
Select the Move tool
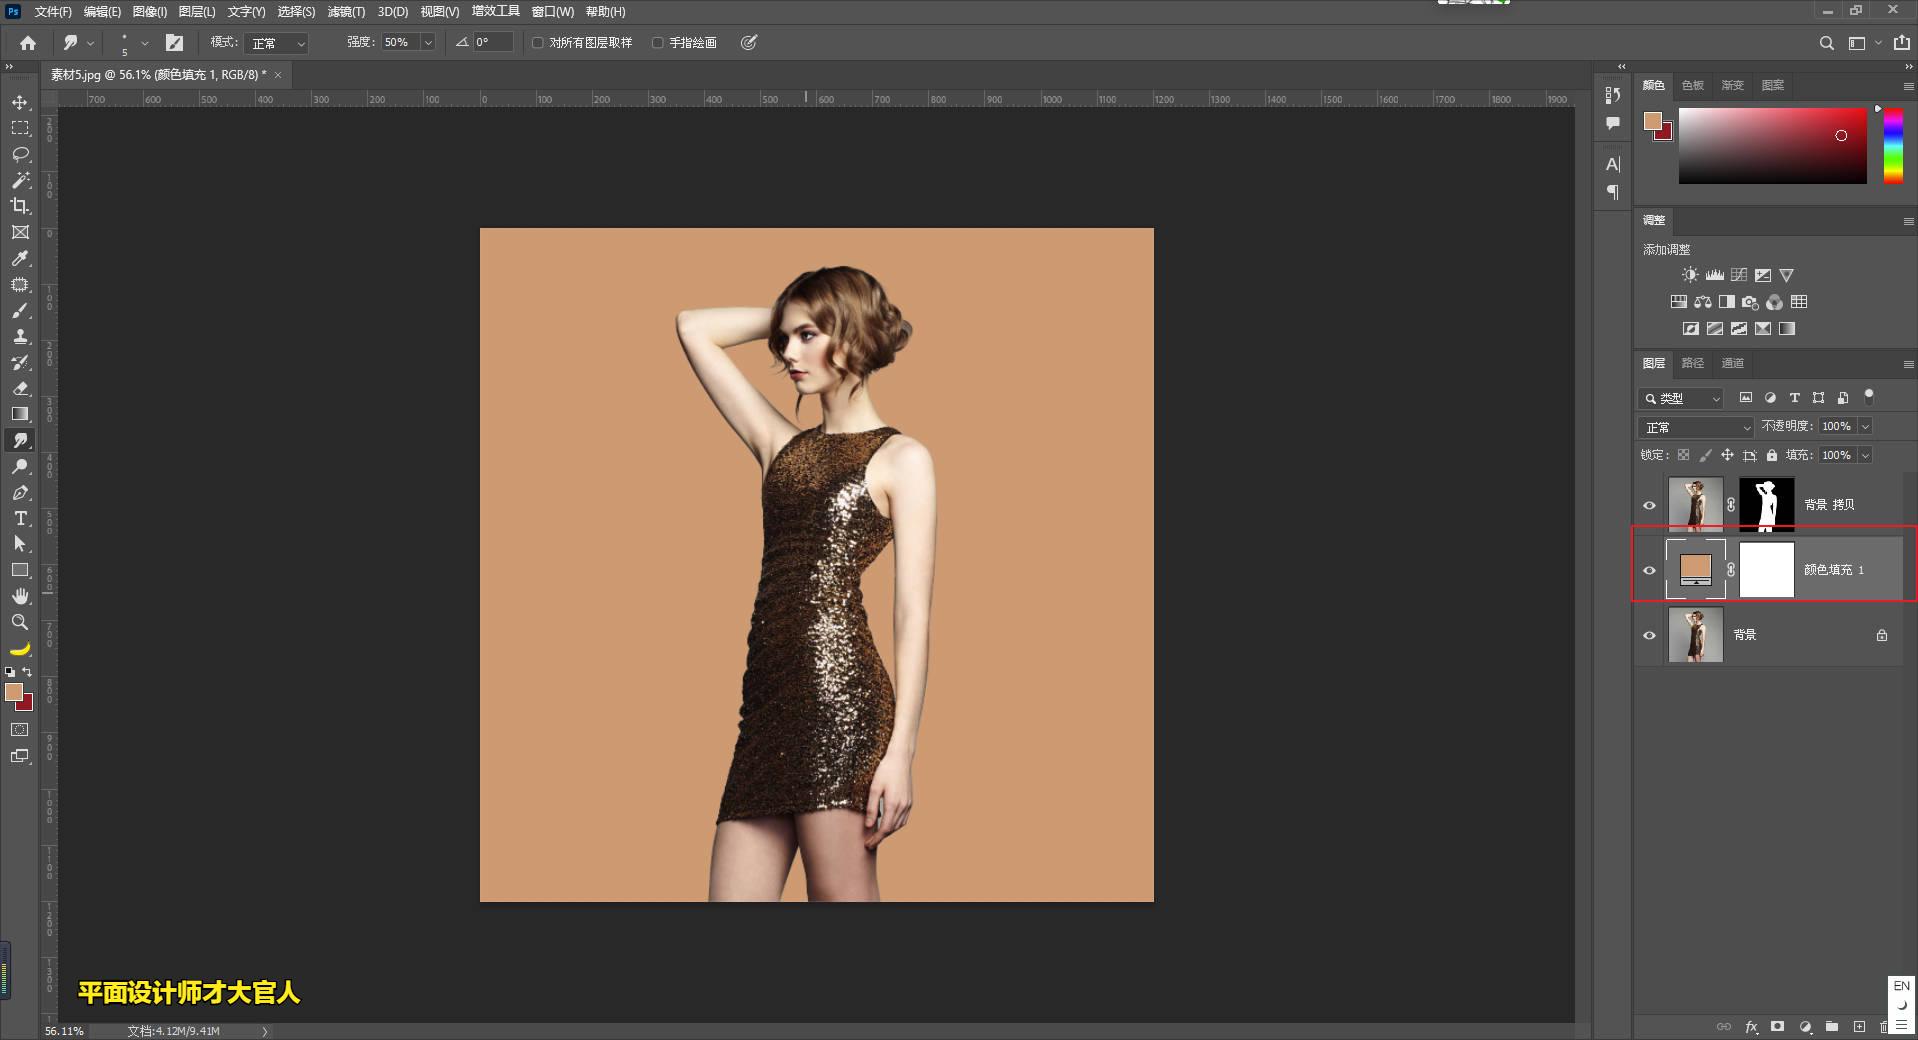pyautogui.click(x=20, y=103)
